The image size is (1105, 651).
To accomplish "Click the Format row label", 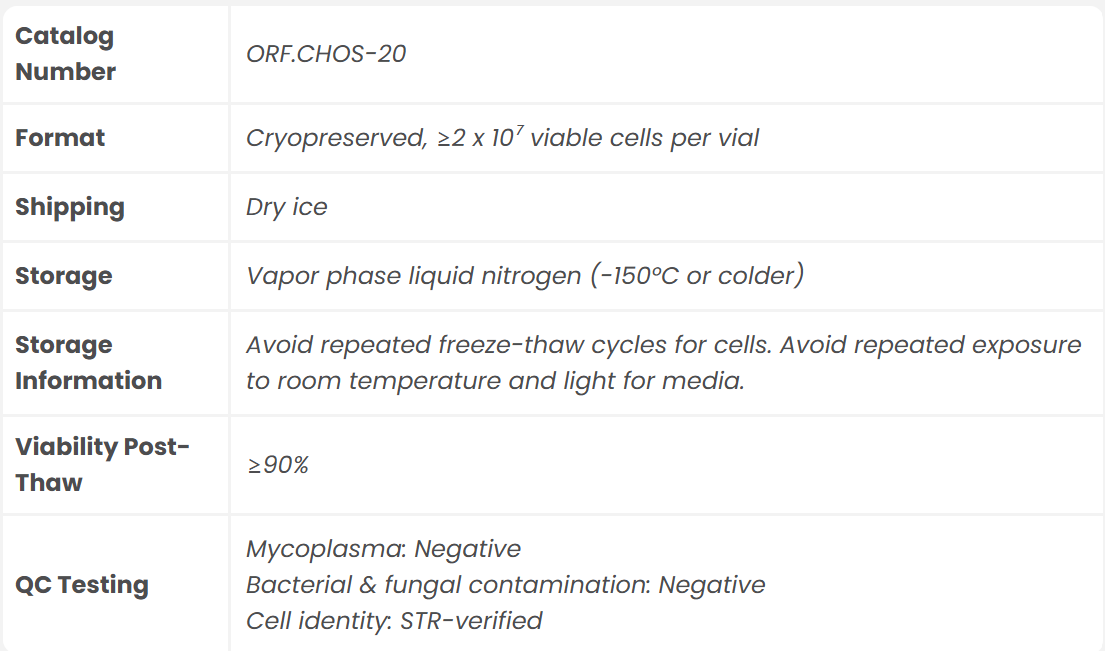I will tap(60, 137).
